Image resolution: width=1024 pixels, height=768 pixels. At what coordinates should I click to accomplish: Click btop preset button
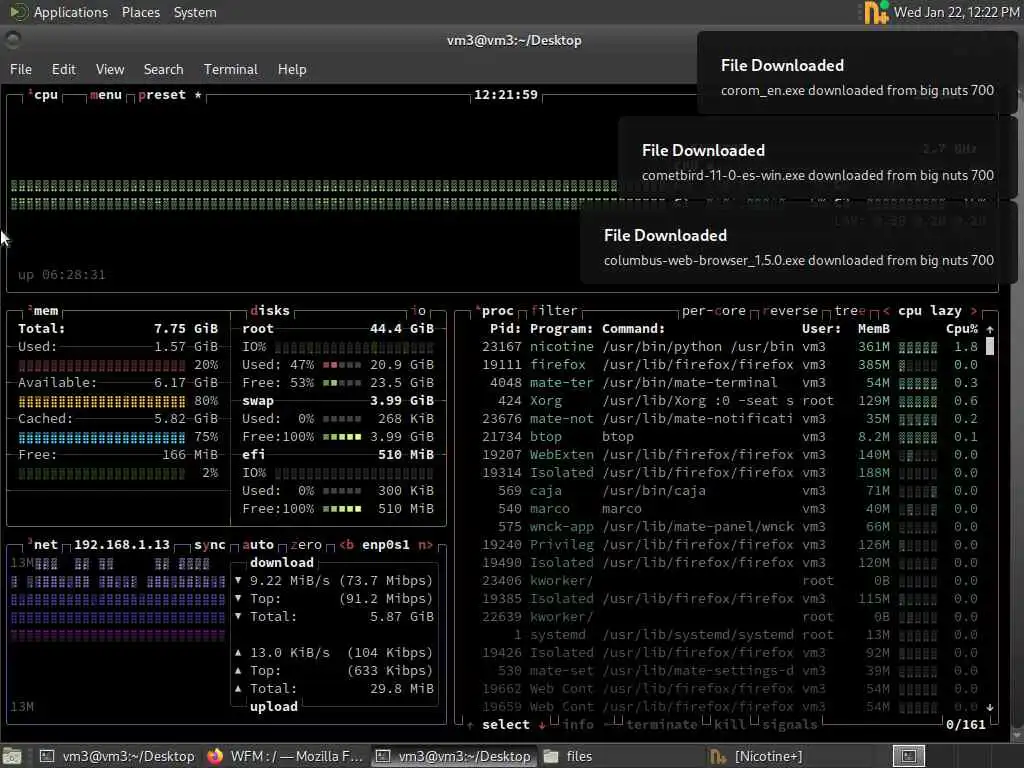(x=162, y=95)
